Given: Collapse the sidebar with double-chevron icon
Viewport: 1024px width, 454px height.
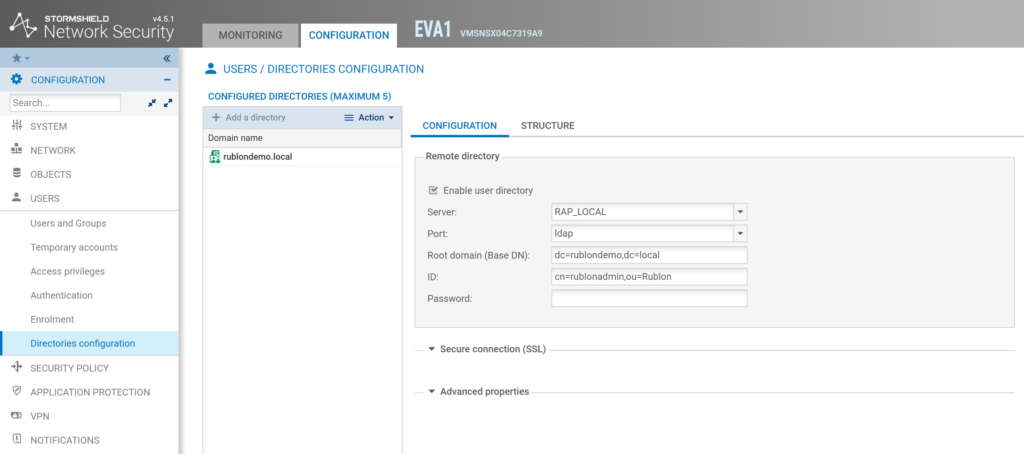Looking at the screenshot, I should [167, 58].
